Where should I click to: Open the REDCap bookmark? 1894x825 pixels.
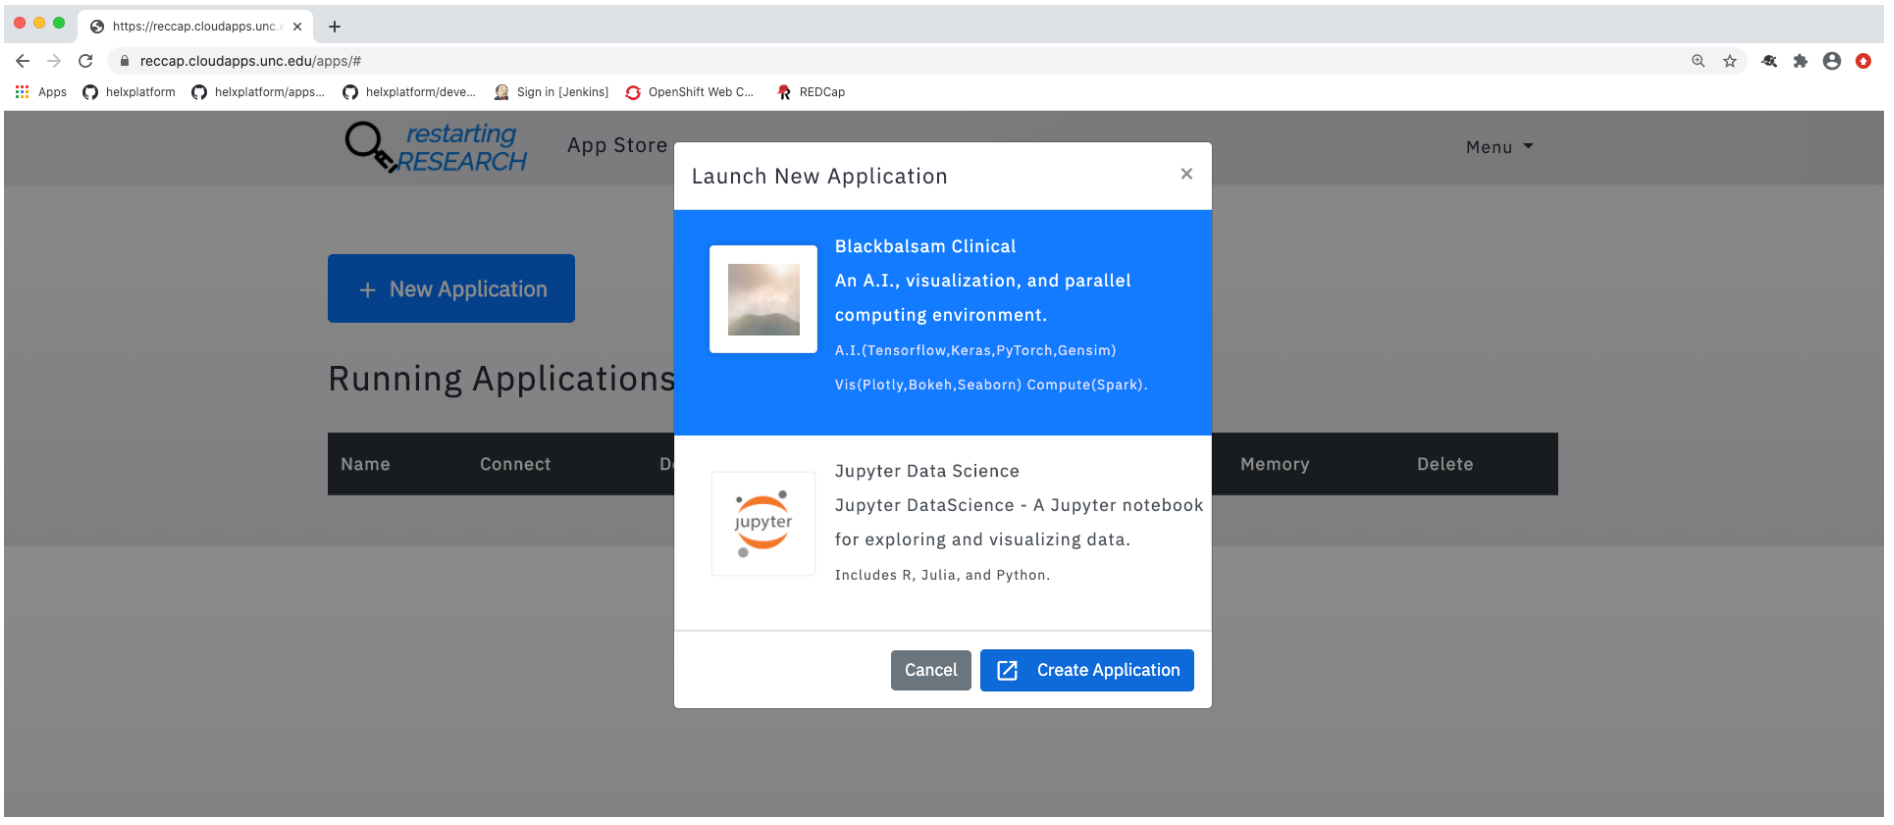click(x=811, y=92)
